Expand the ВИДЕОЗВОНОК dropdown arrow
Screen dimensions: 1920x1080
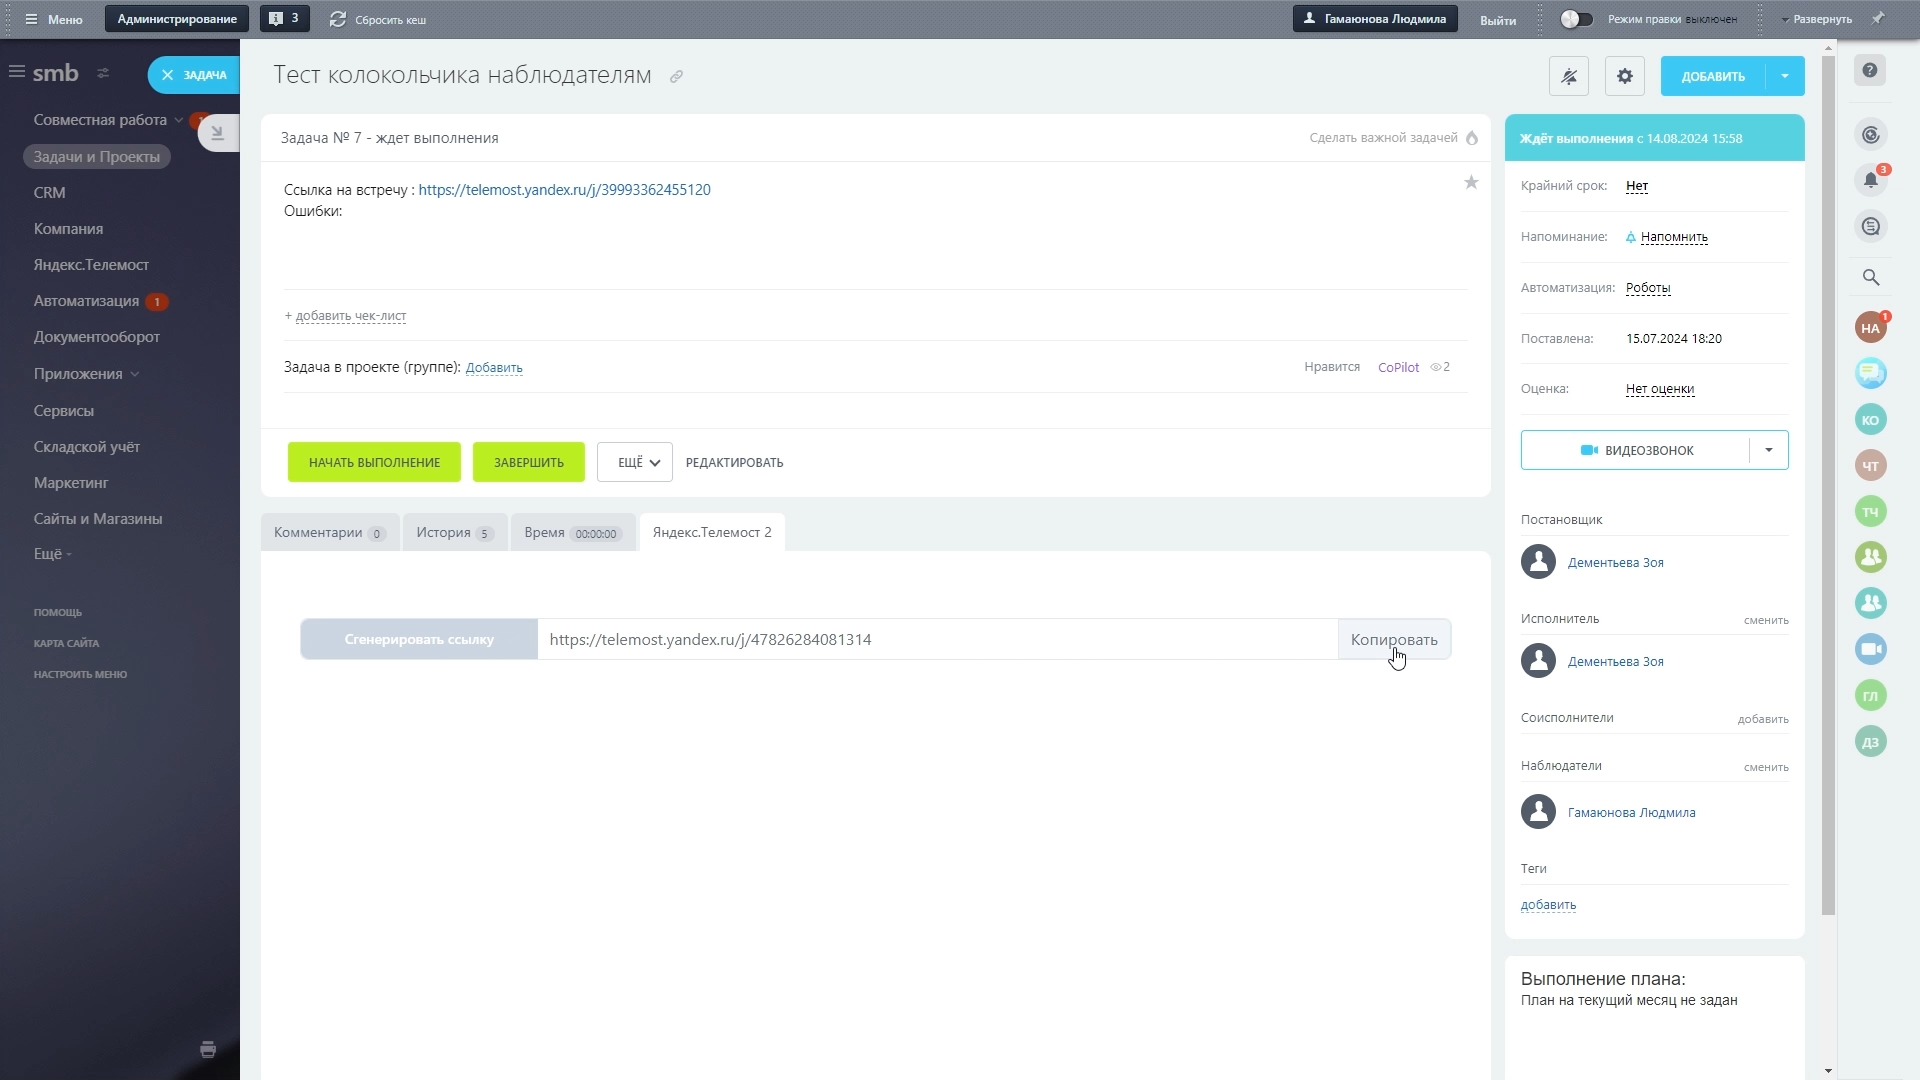(1768, 450)
